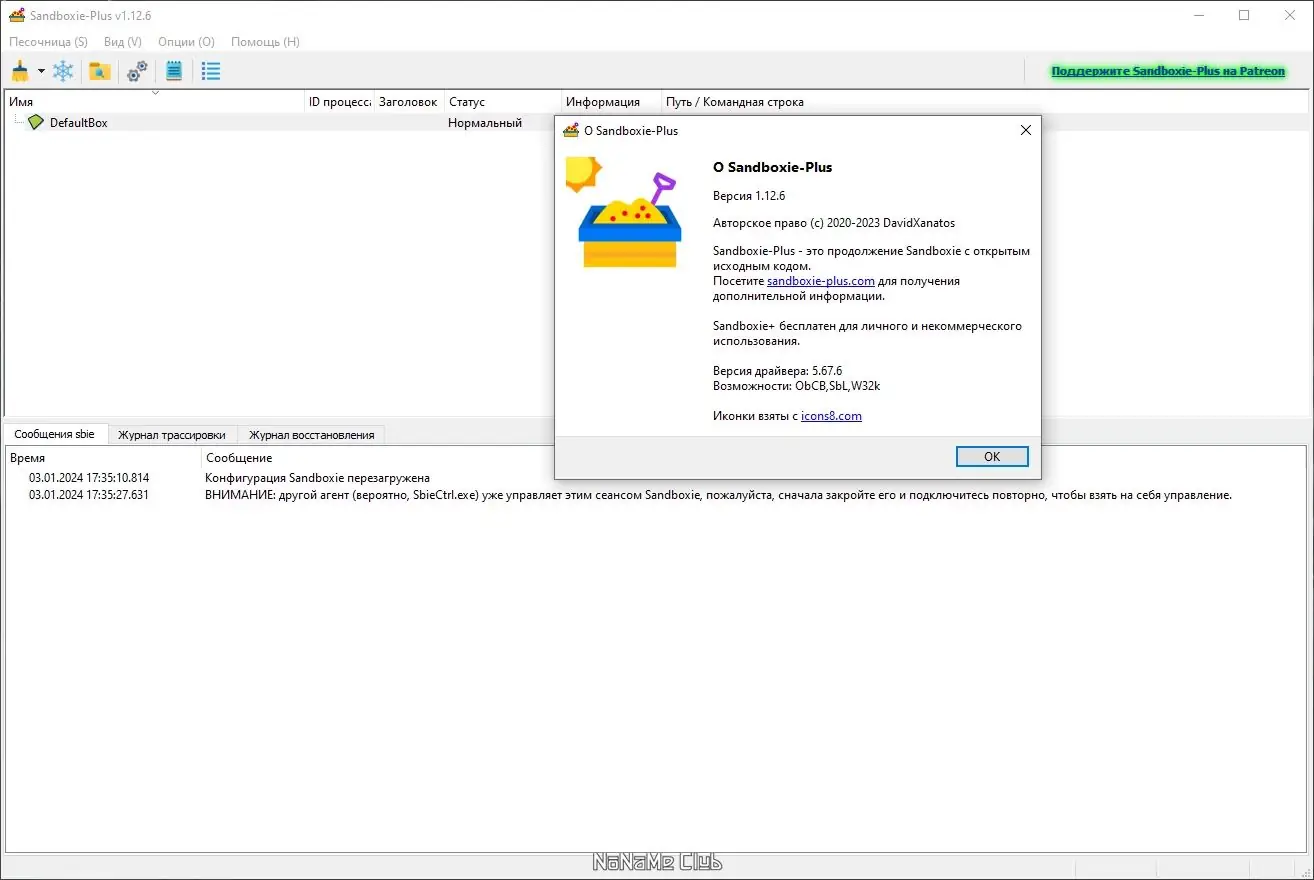Viewport: 1314px width, 880px height.
Task: Click the folder with magnifier toolbar icon
Action: coord(100,71)
